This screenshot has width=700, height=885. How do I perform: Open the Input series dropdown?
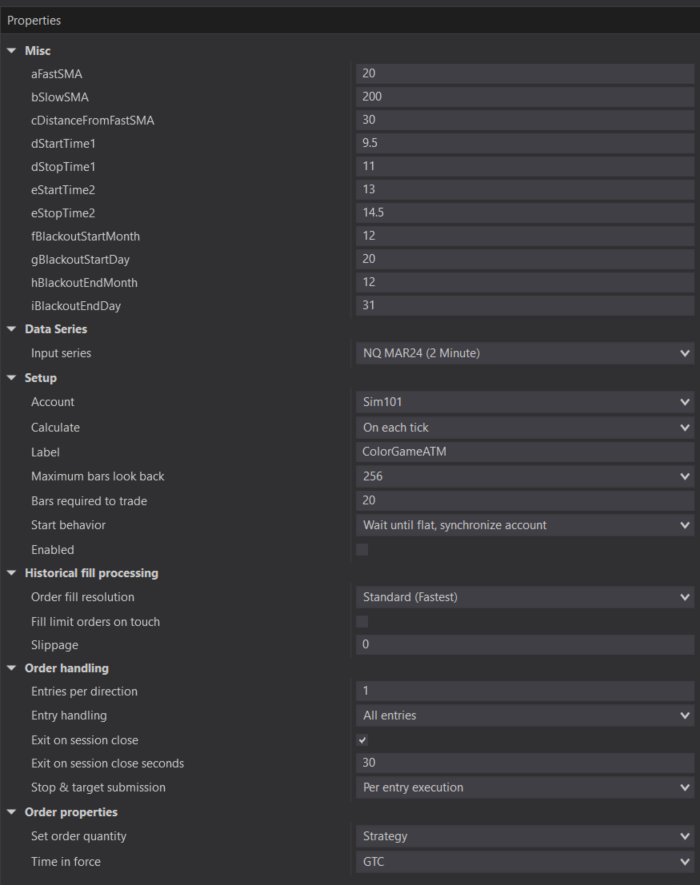524,353
